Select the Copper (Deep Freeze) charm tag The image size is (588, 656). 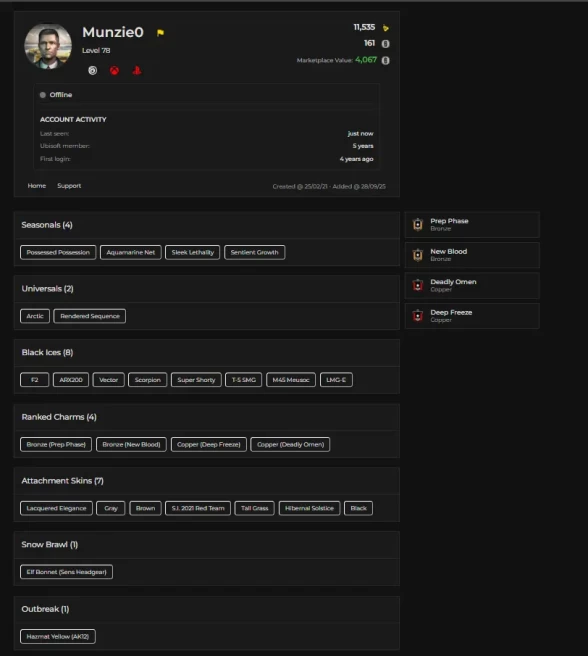[x=209, y=444]
